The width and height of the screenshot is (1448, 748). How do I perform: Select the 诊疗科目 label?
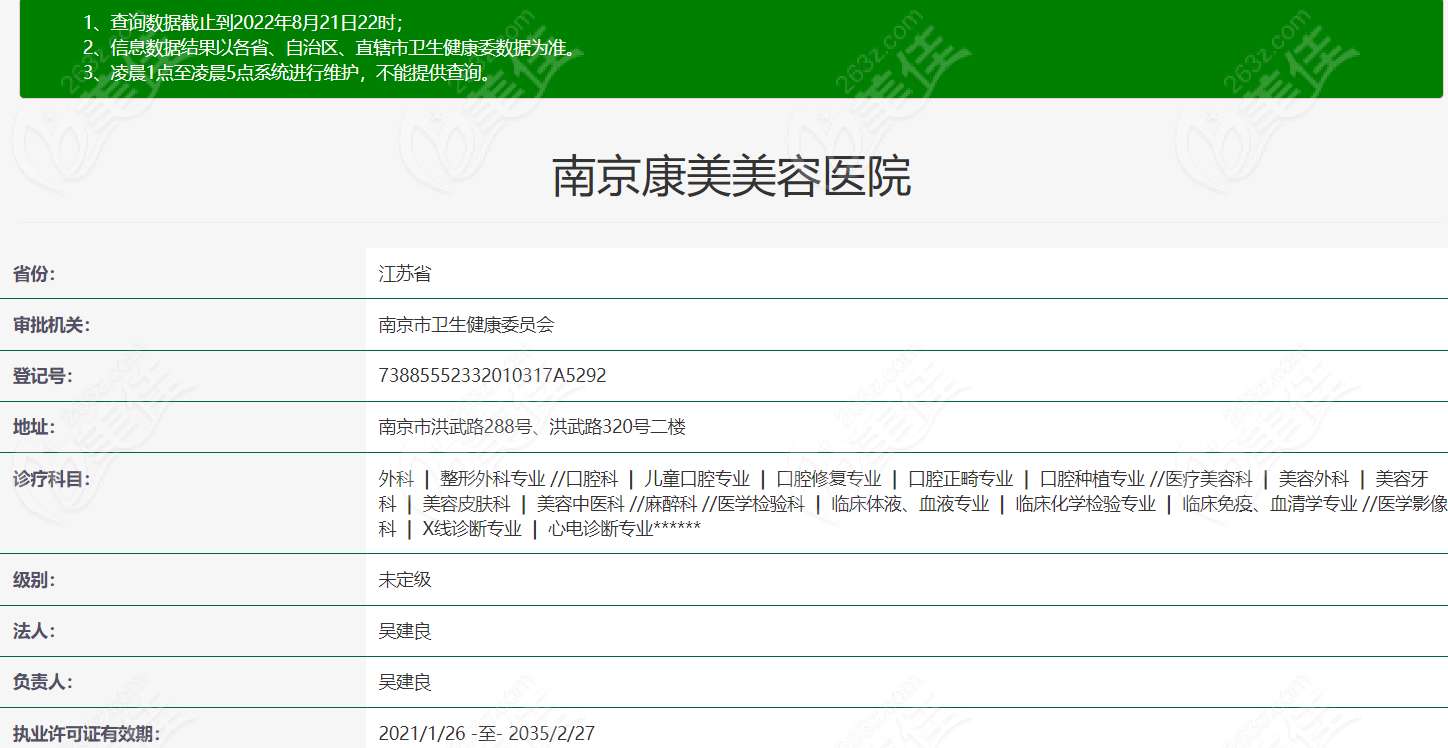tap(51, 478)
